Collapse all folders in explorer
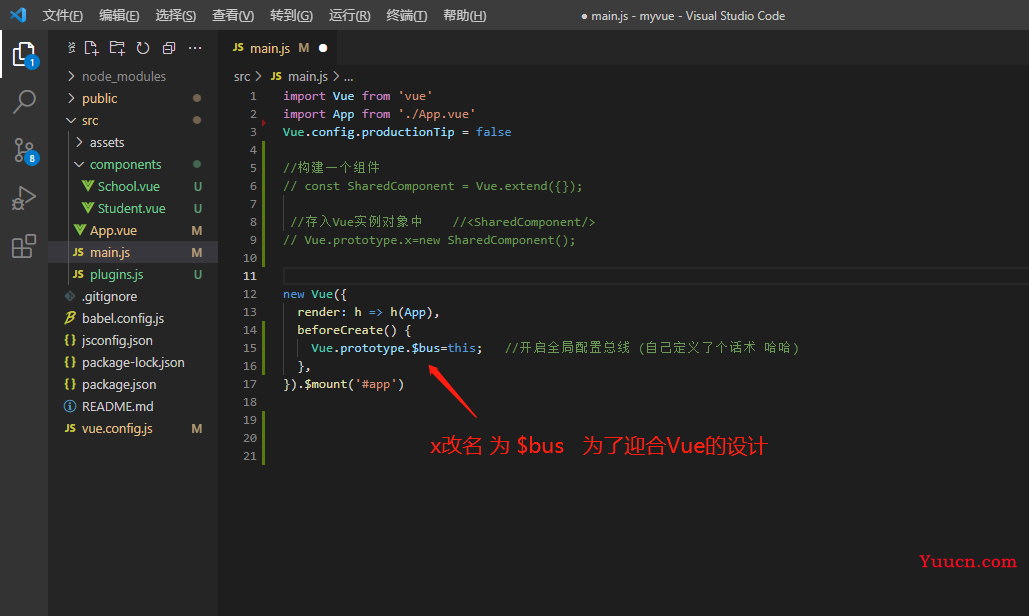This screenshot has height=616, width=1029. point(168,48)
